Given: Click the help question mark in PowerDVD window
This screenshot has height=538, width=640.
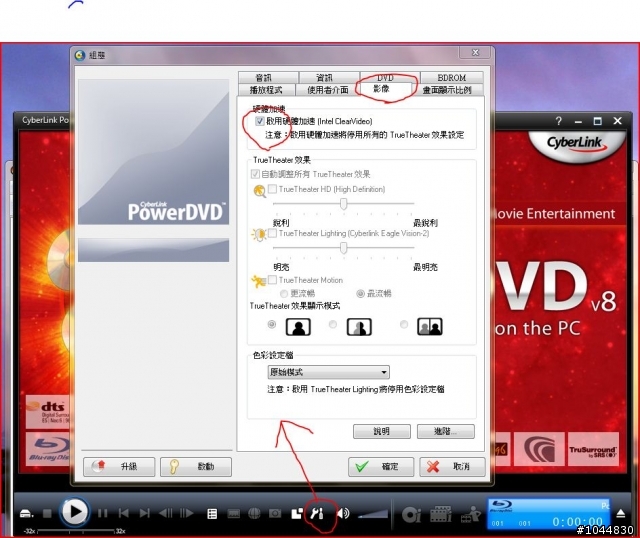Looking at the screenshot, I should [x=558, y=121].
